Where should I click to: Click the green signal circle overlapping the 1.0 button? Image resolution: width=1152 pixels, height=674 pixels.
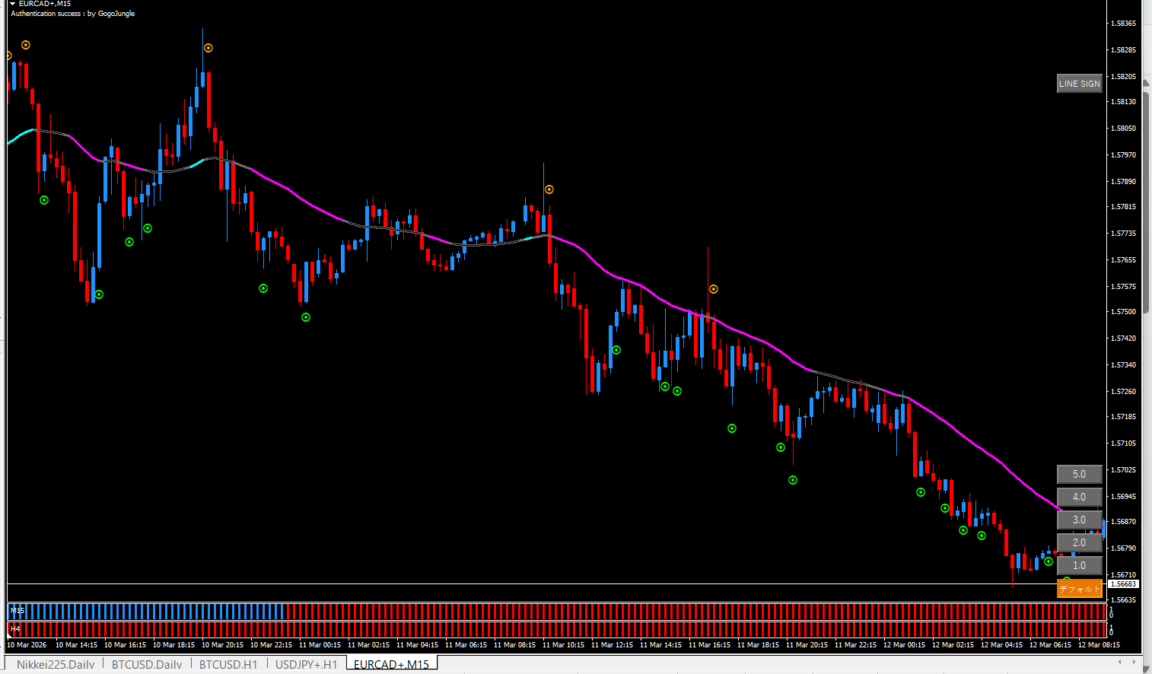(1048, 562)
